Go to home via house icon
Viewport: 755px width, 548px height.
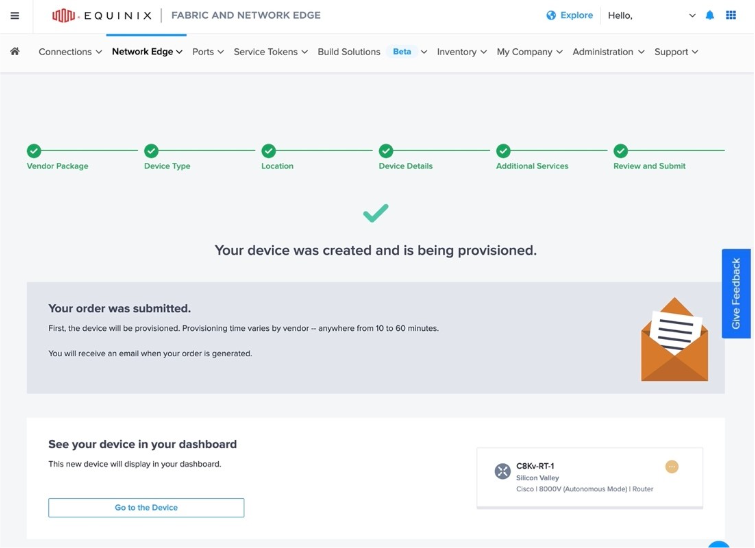tap(15, 51)
